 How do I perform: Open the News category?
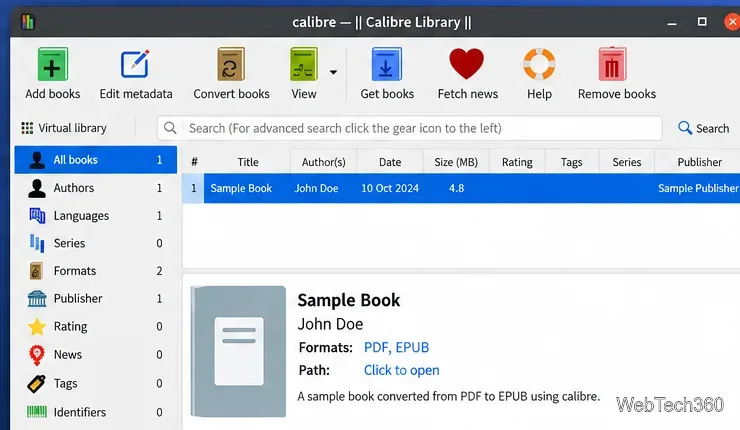click(96, 354)
